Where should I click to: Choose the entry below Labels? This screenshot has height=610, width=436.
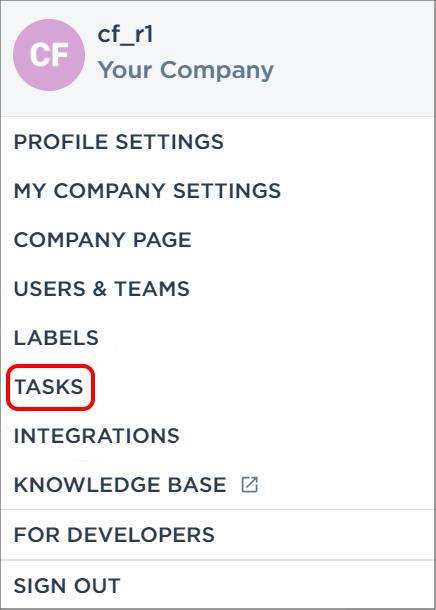click(49, 387)
